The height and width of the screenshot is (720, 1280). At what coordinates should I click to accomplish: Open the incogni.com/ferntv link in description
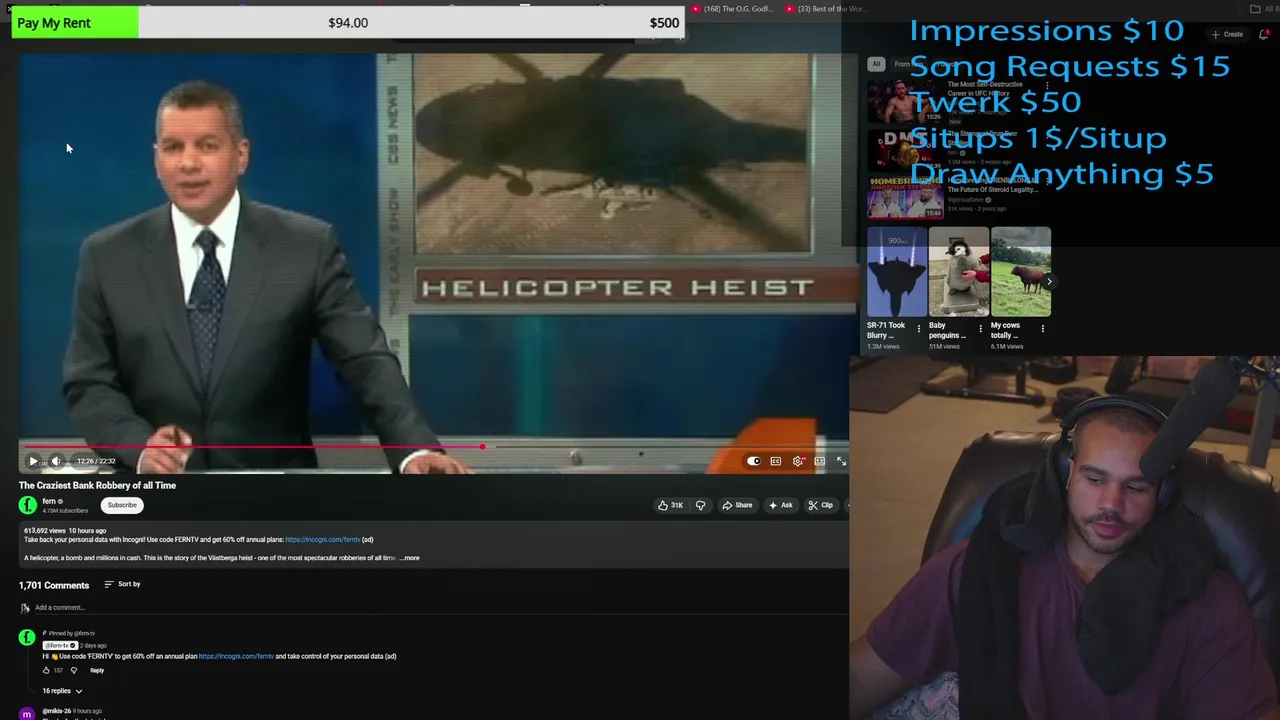[322, 540]
